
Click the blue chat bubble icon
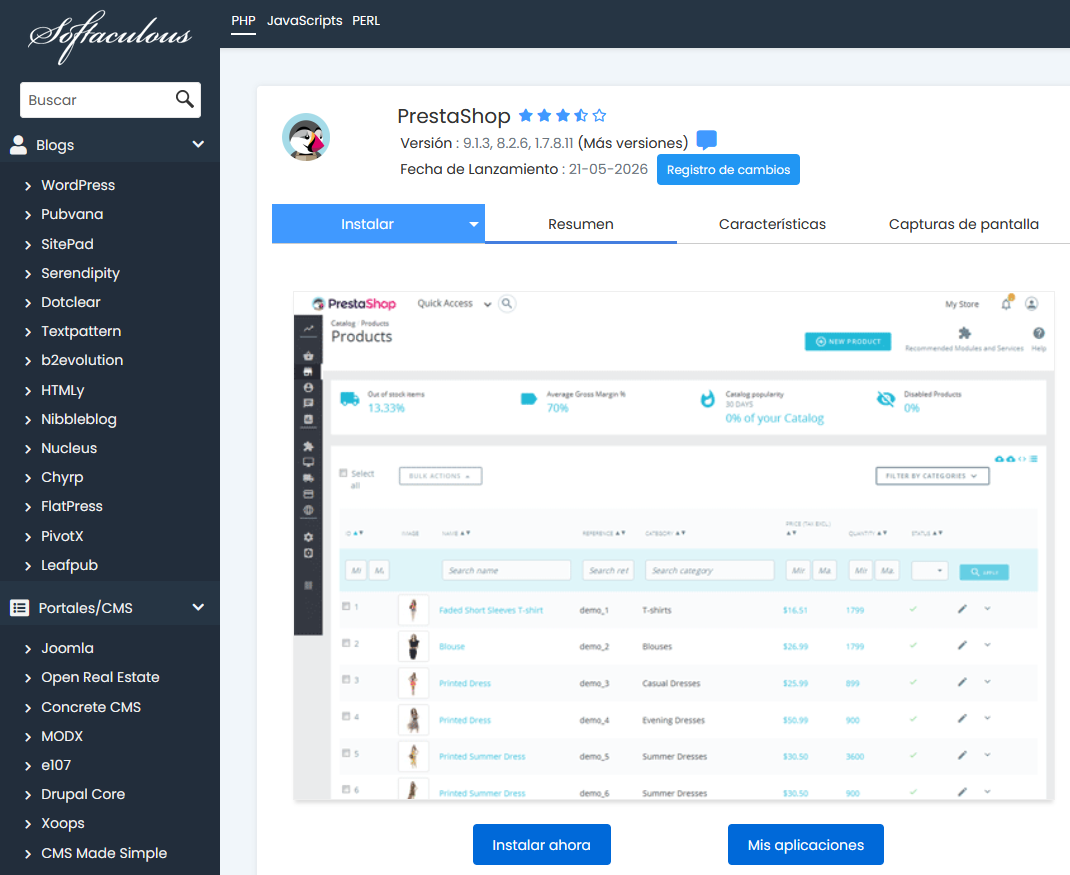(x=706, y=140)
